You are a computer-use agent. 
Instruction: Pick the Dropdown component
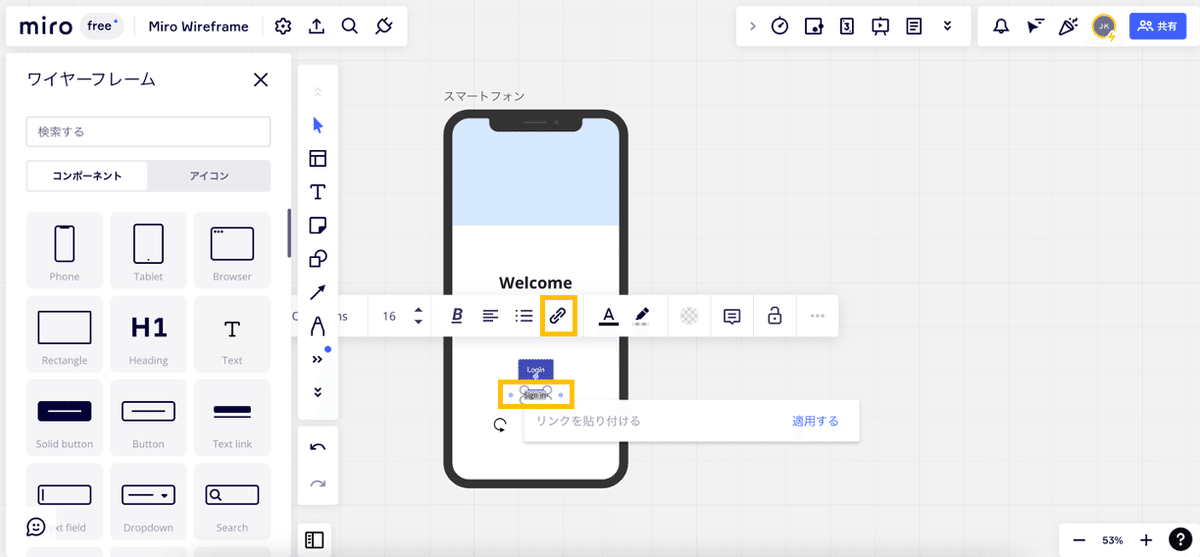[x=148, y=501]
